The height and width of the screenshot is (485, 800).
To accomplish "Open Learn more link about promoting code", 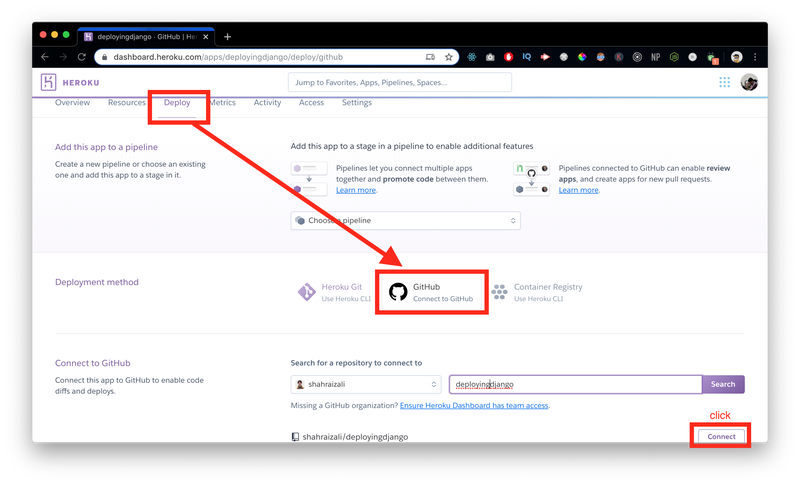I will tap(356, 190).
